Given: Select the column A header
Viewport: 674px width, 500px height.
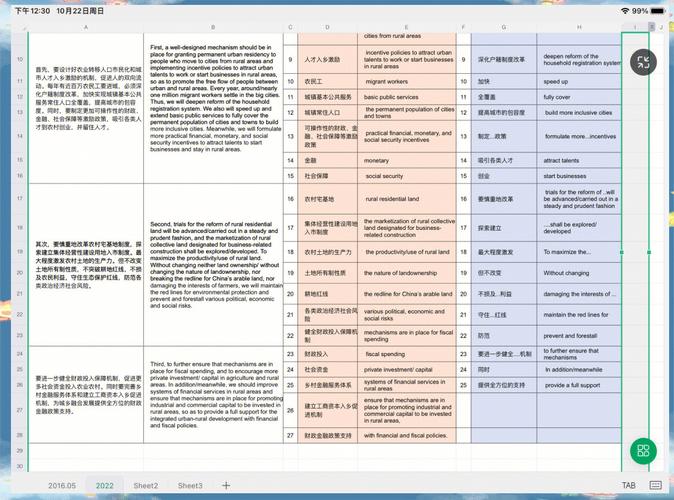Looking at the screenshot, I should tap(86, 27).
